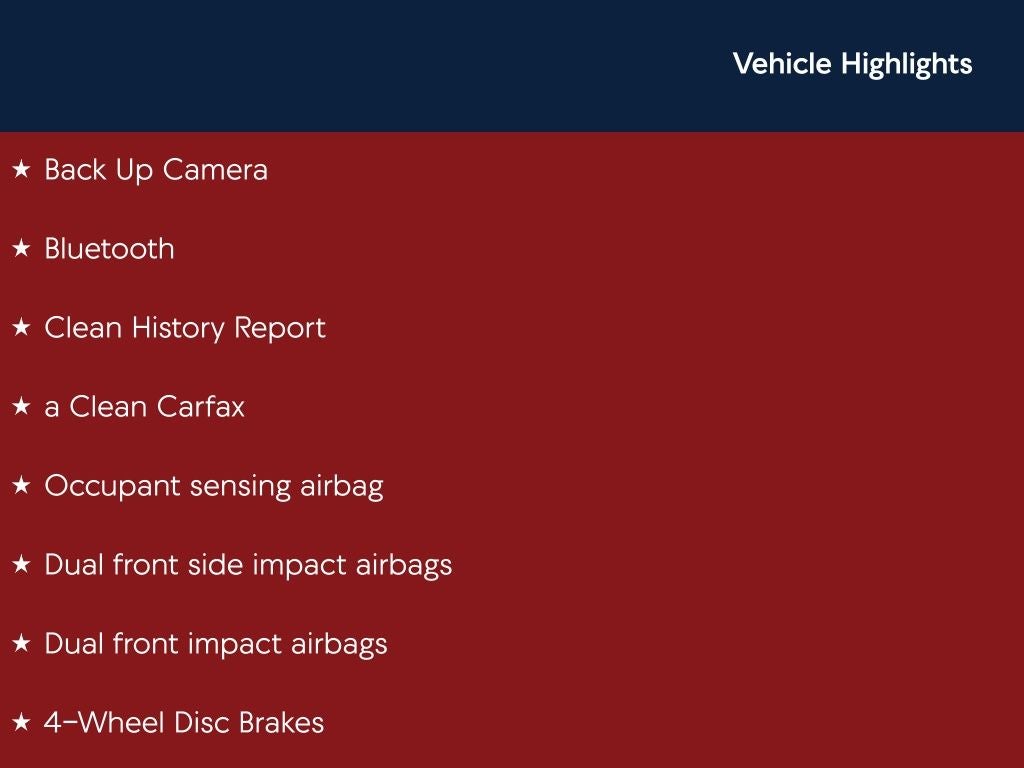Click the star beside 4-Wheel Disc Brakes
The height and width of the screenshot is (768, 1024).
click(x=22, y=723)
